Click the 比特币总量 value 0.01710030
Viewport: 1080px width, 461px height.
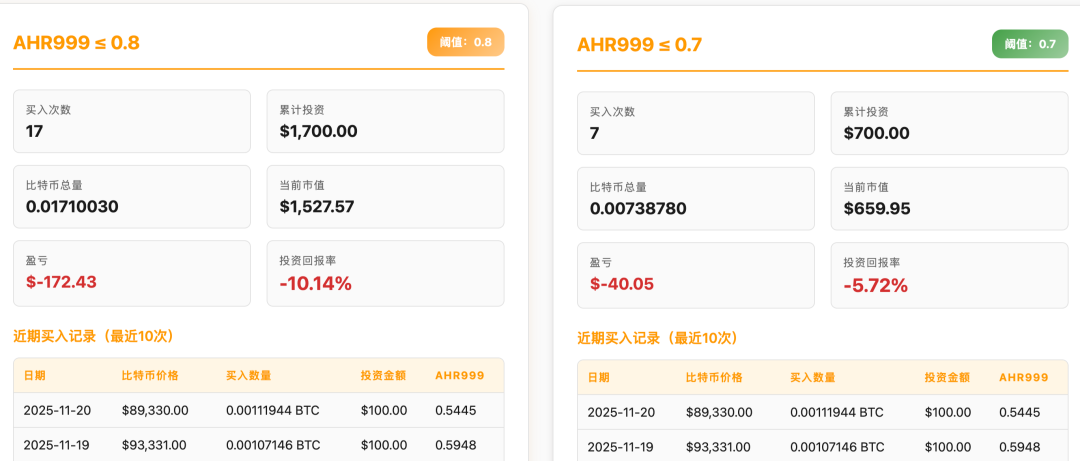point(72,206)
